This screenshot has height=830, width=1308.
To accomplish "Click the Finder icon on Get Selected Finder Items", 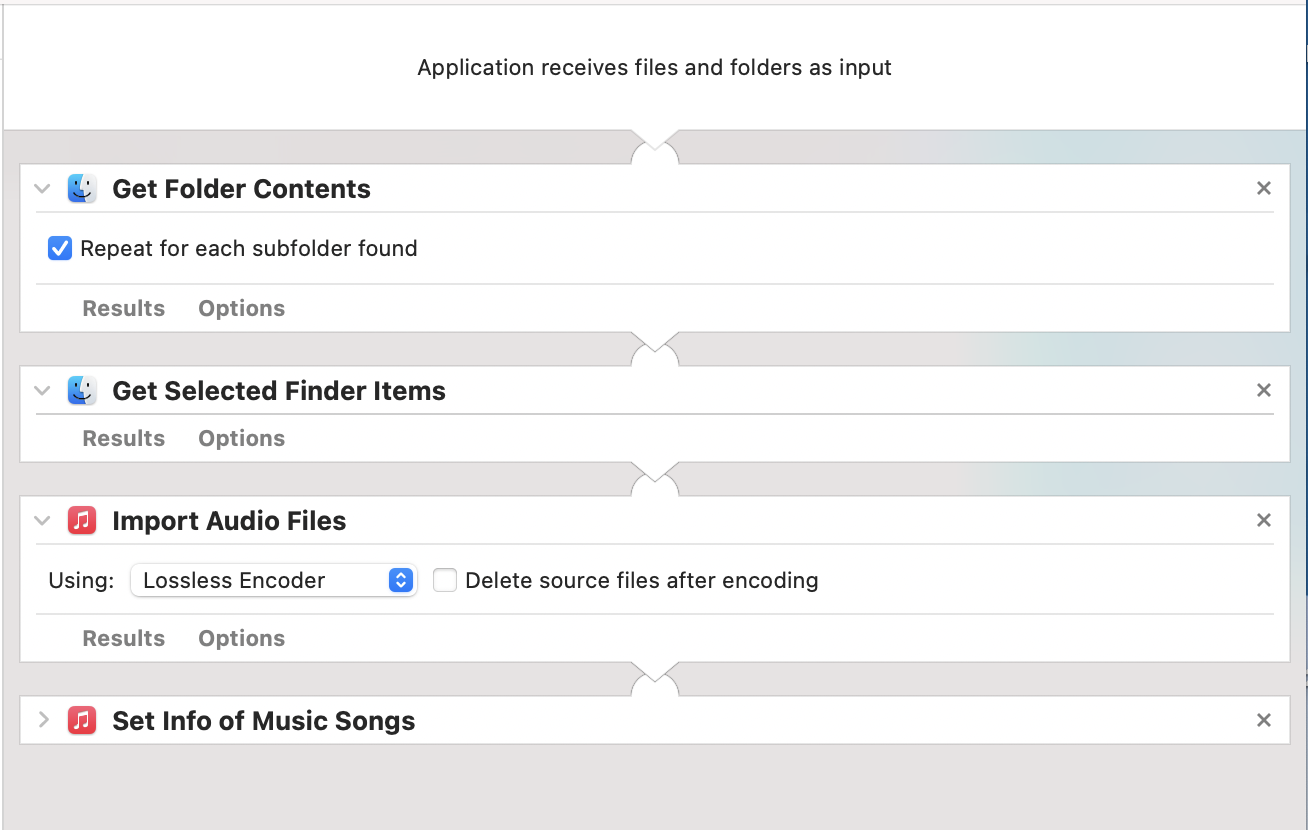I will tap(82, 391).
